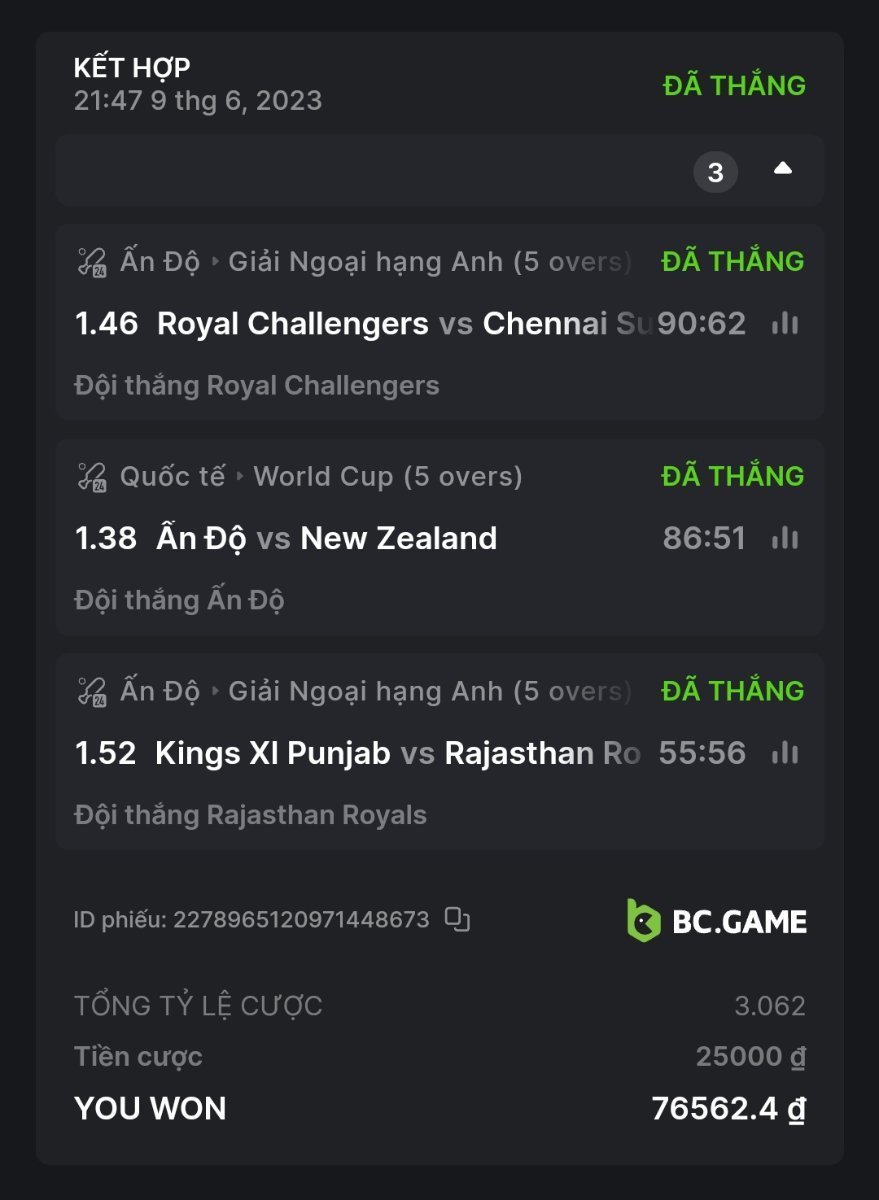Click cricket icon on World Cup row
The width and height of the screenshot is (879, 1200).
pos(92,477)
